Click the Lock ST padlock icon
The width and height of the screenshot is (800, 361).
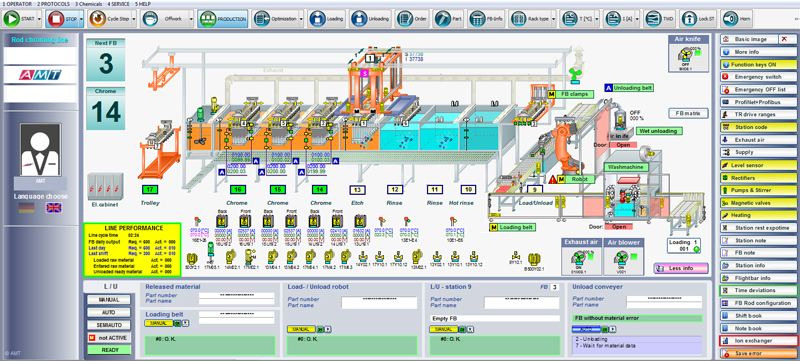click(x=689, y=19)
